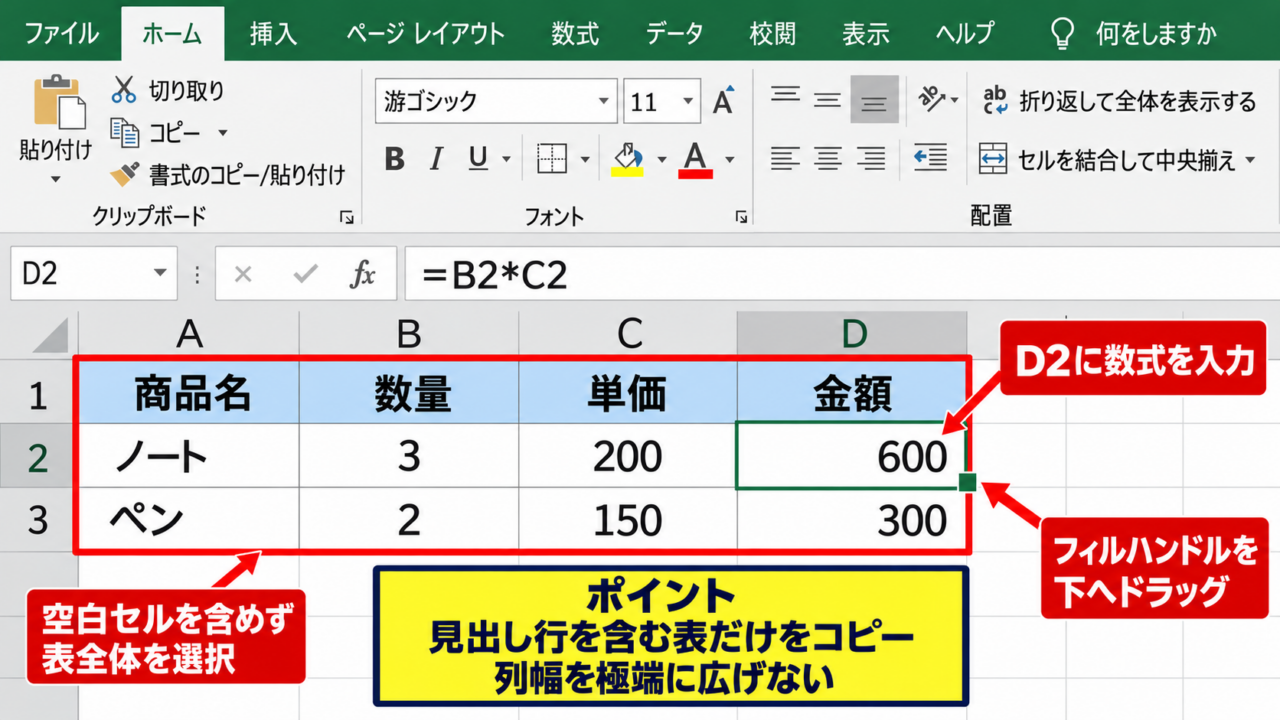Select bottom align button
The width and height of the screenshot is (1280, 720).
[874, 99]
